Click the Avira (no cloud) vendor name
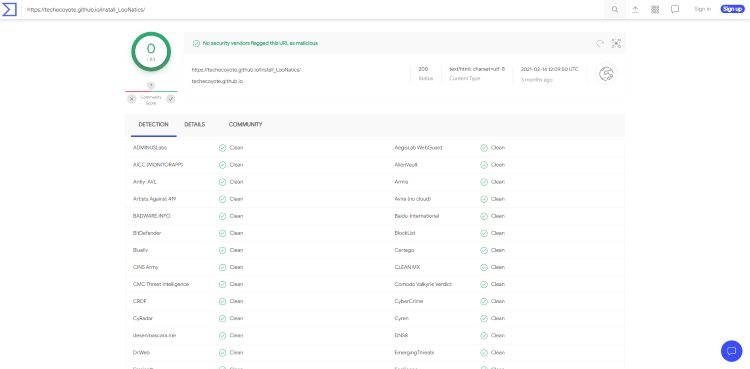 click(412, 199)
